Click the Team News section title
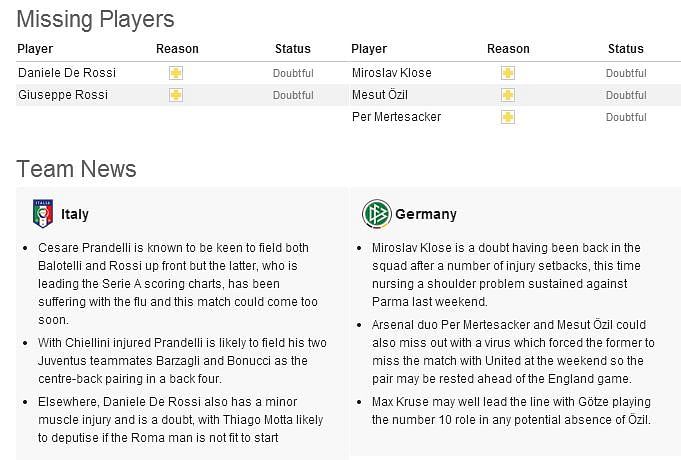This screenshot has width=681, height=460. 76,169
